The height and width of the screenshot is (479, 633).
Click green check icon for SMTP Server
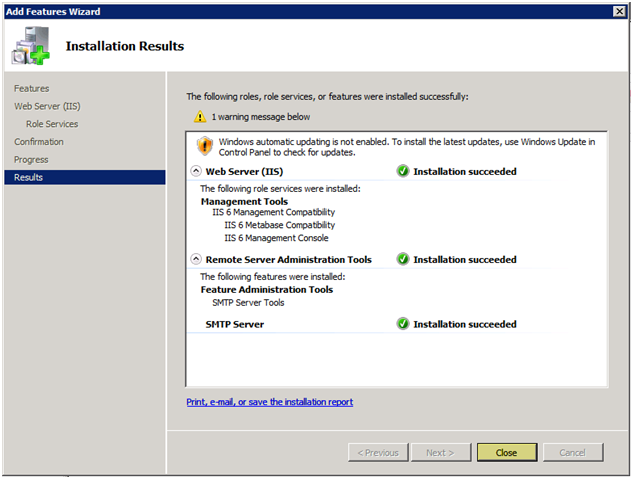tap(402, 324)
